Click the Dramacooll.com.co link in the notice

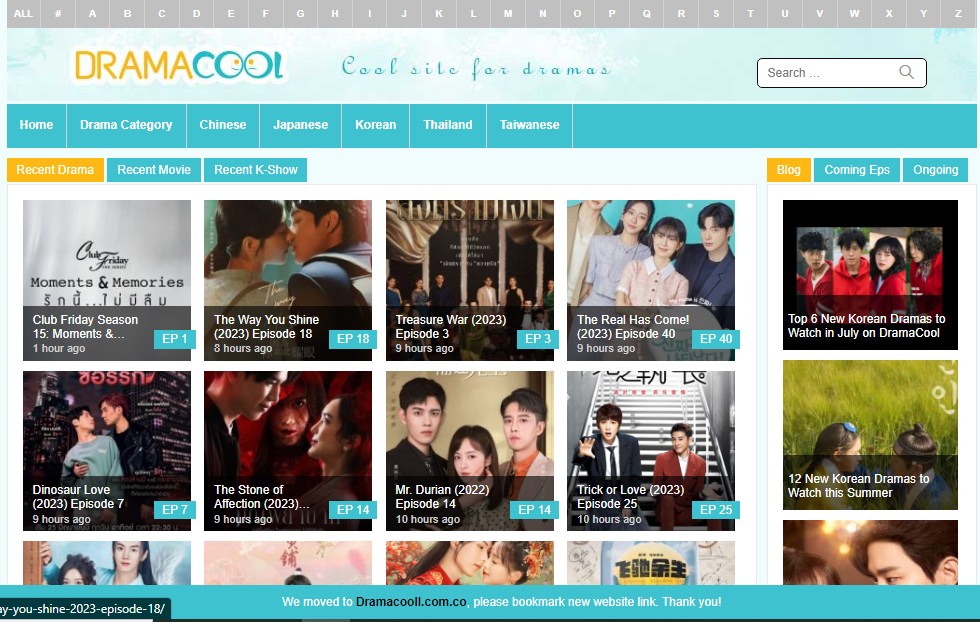[x=410, y=603]
